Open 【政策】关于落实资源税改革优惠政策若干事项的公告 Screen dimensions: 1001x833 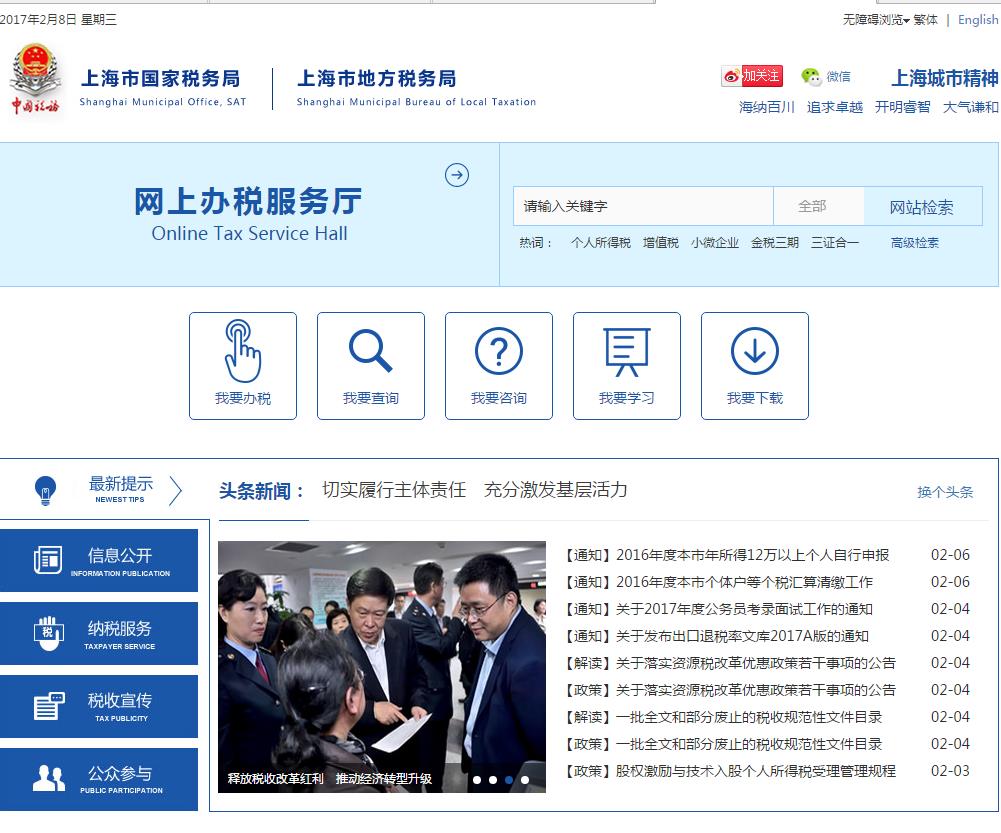[x=729, y=690]
